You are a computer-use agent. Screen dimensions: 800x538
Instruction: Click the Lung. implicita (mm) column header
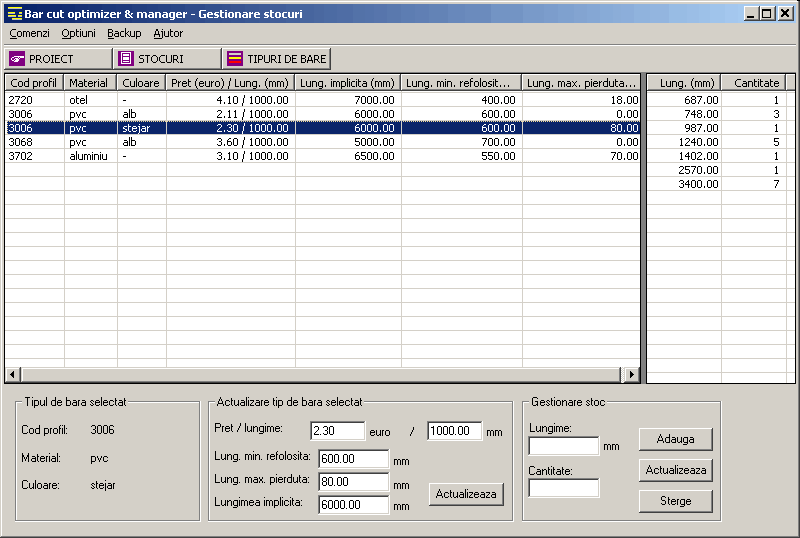[348, 83]
